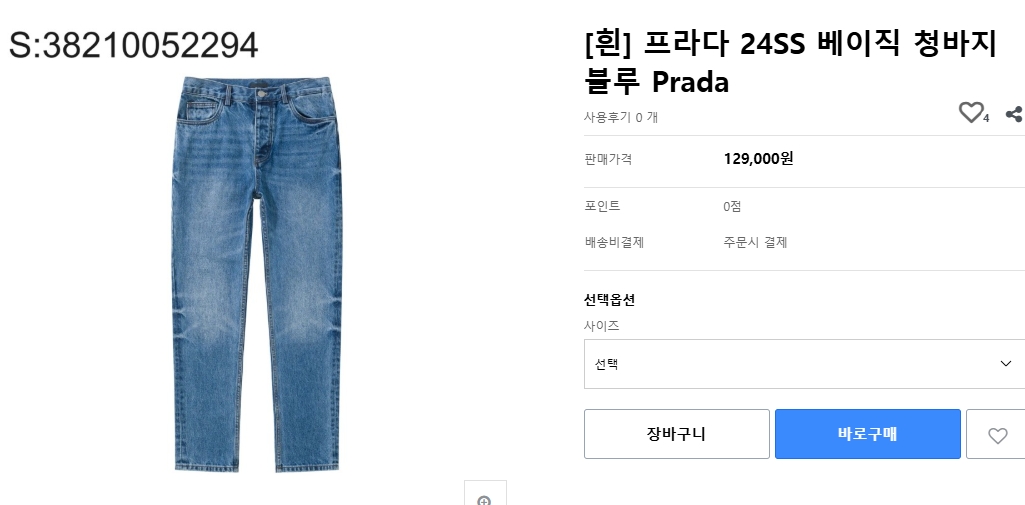Screen dimensions: 1025x505
Task: Click the wishlist heart button beside 바로구매
Action: [996, 435]
